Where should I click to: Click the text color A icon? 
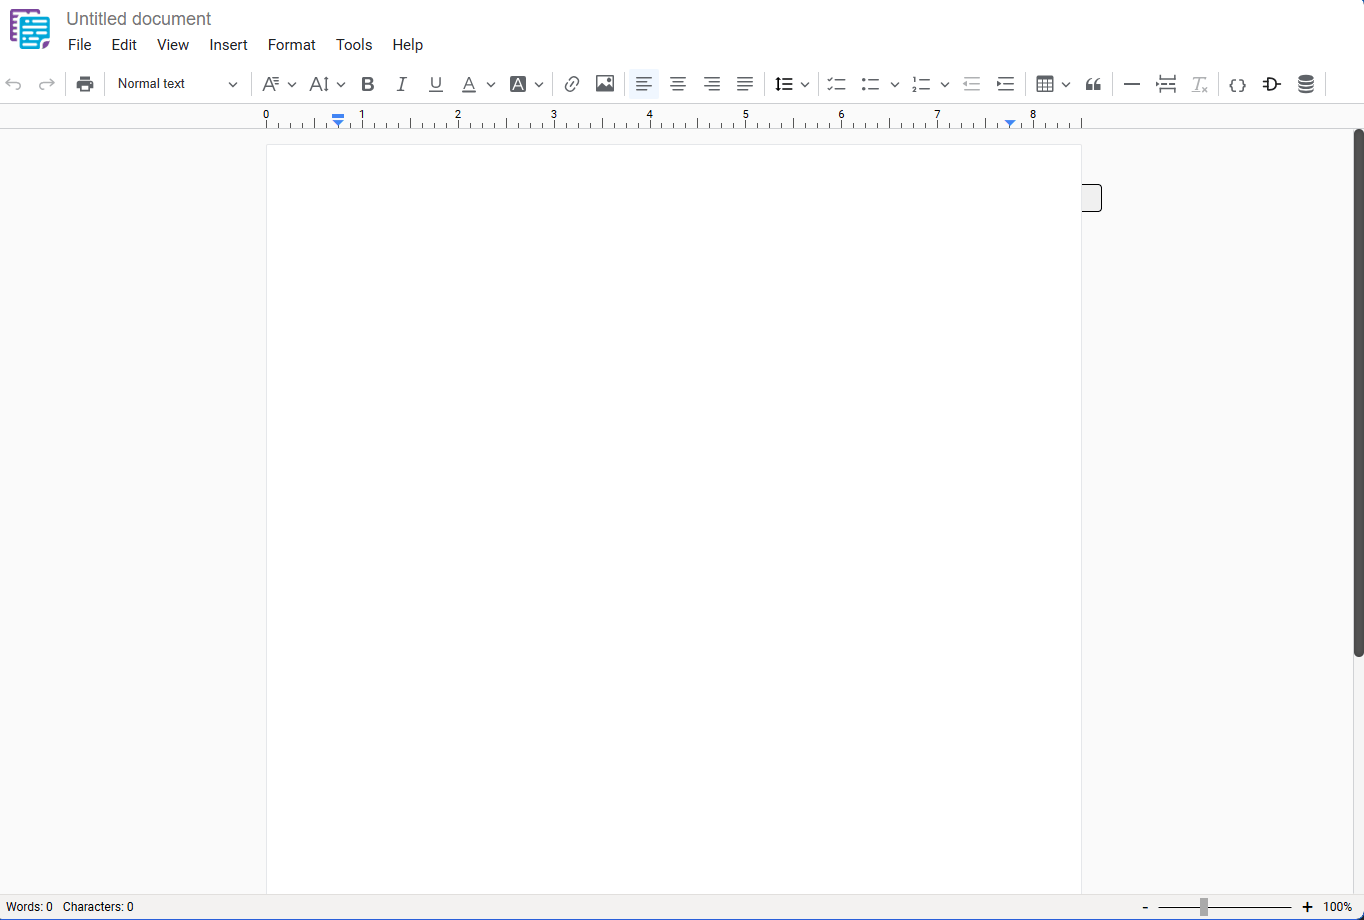(468, 84)
